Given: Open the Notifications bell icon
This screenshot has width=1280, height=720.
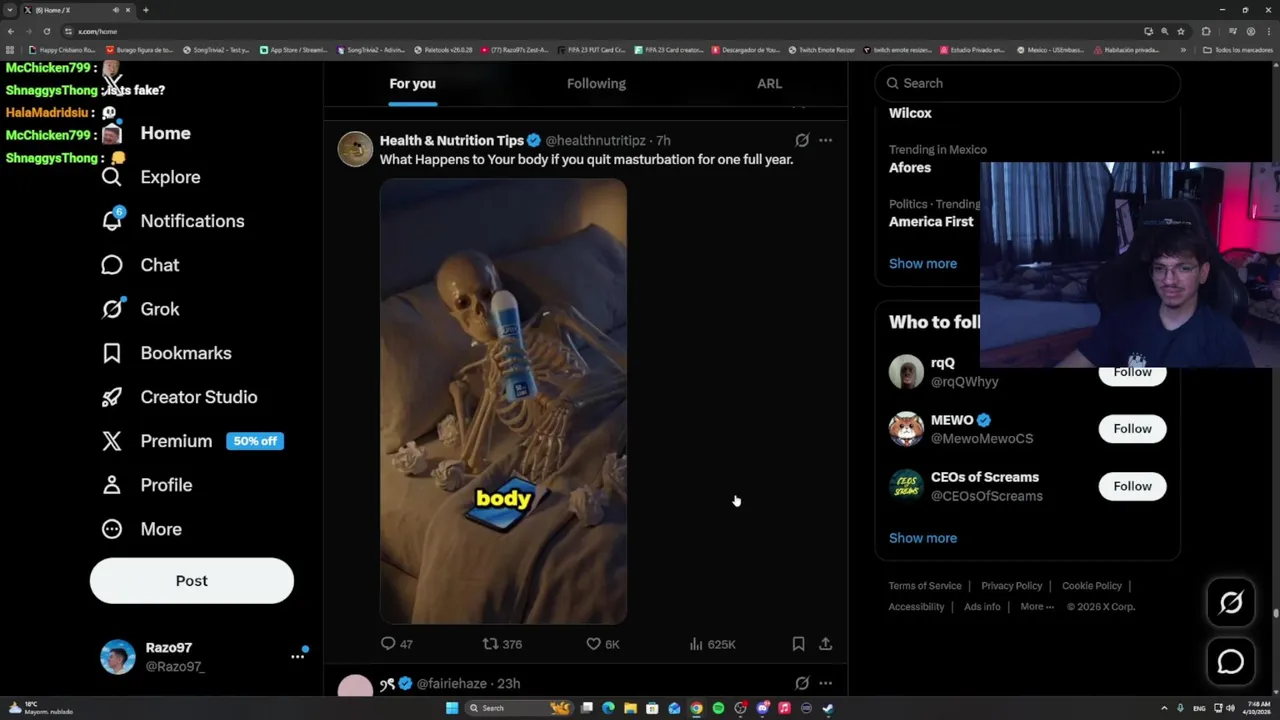Looking at the screenshot, I should click(112, 221).
